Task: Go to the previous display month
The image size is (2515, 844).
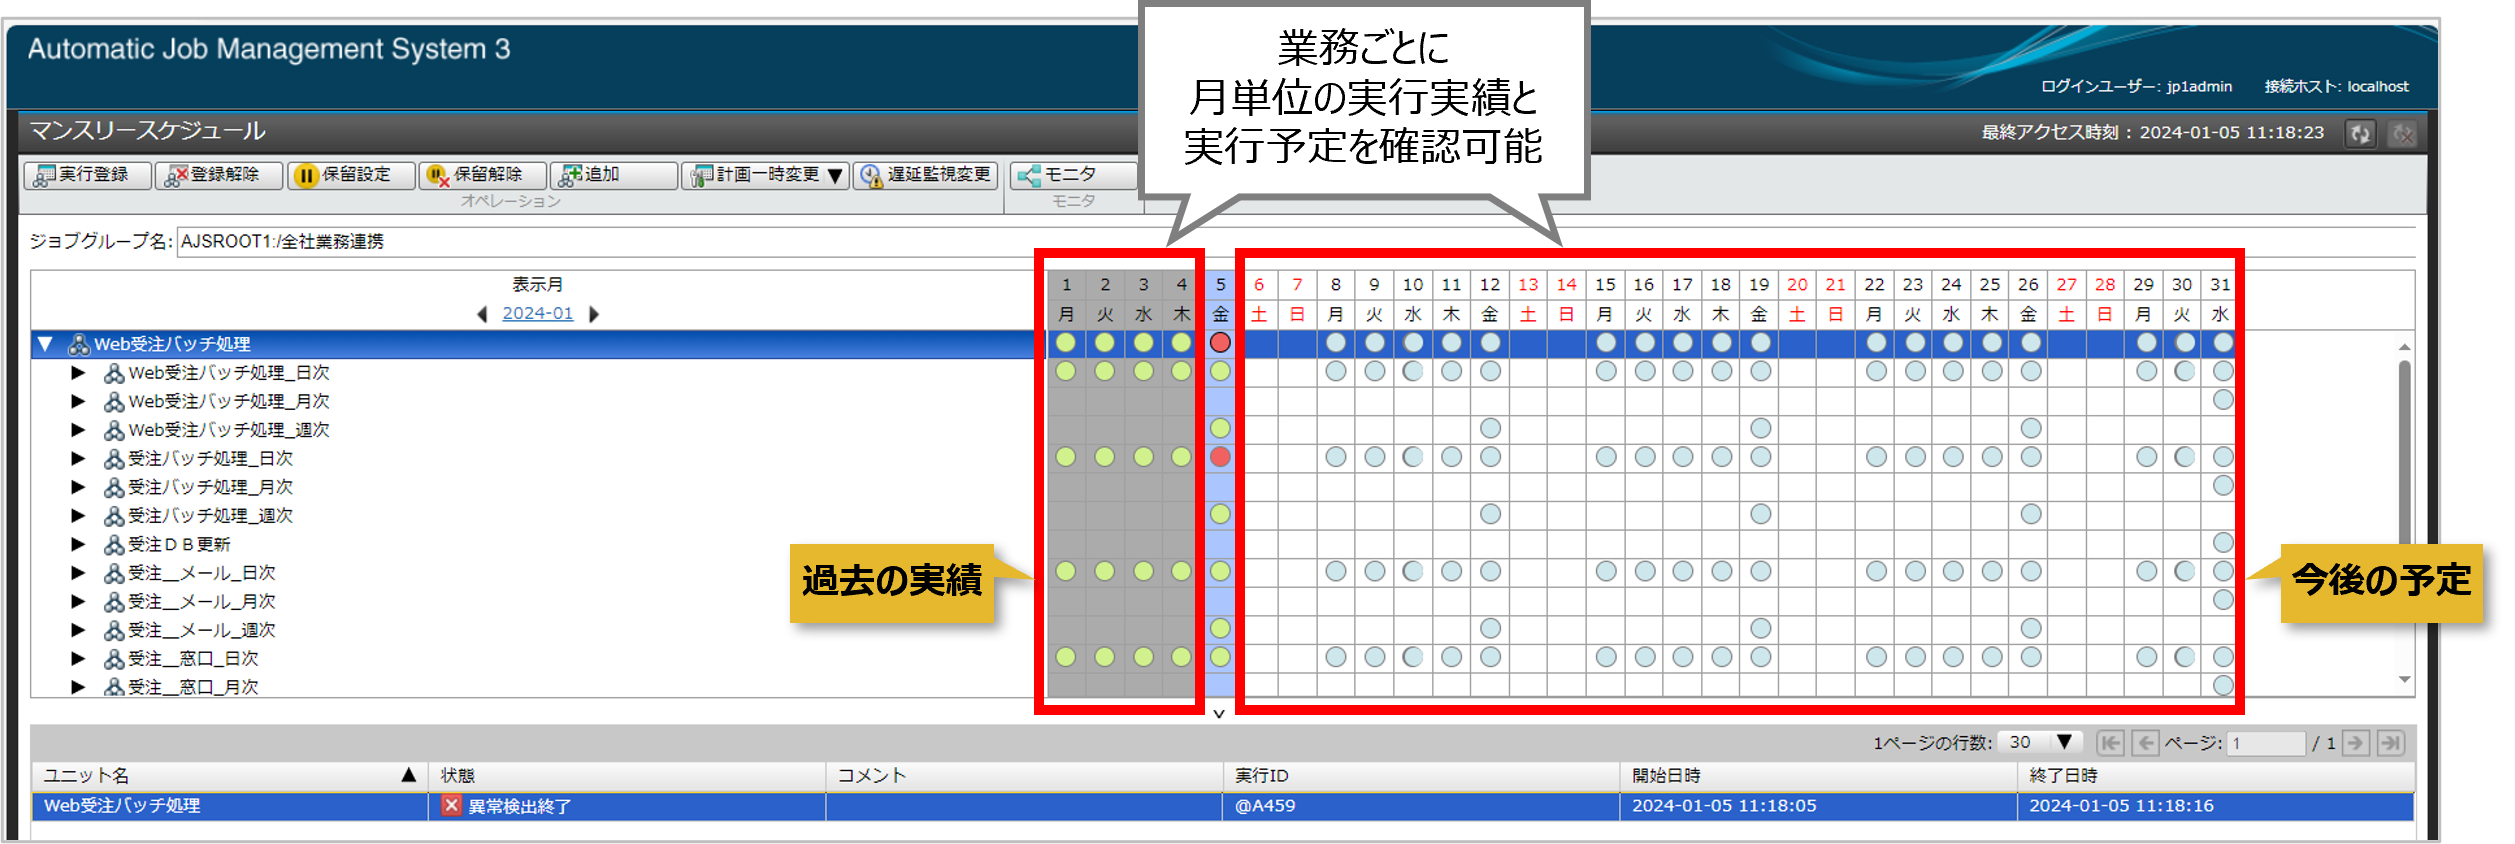Action: [x=482, y=314]
